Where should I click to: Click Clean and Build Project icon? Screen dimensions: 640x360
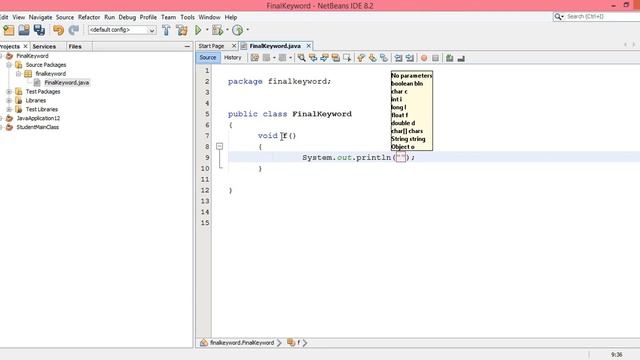pos(182,30)
